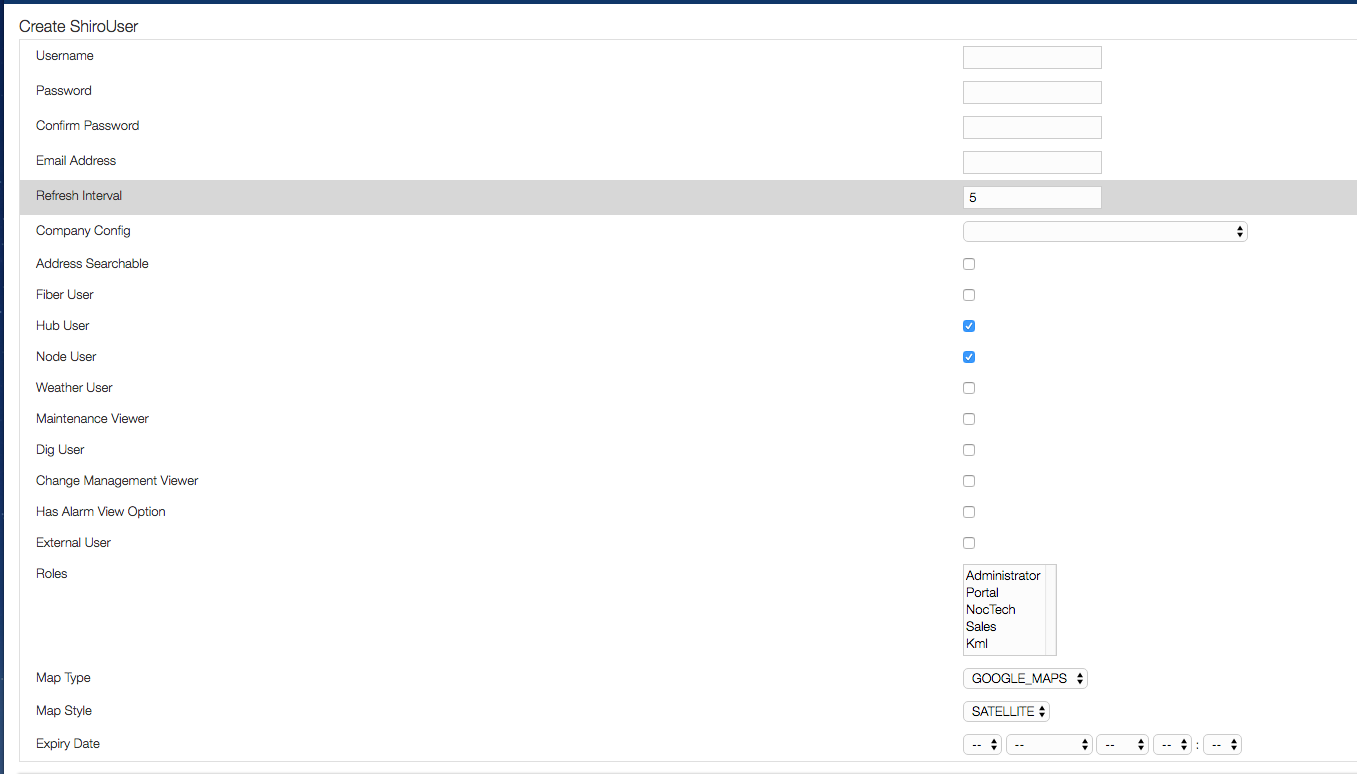
Task: Check the Fiber User checkbox
Action: 968,295
